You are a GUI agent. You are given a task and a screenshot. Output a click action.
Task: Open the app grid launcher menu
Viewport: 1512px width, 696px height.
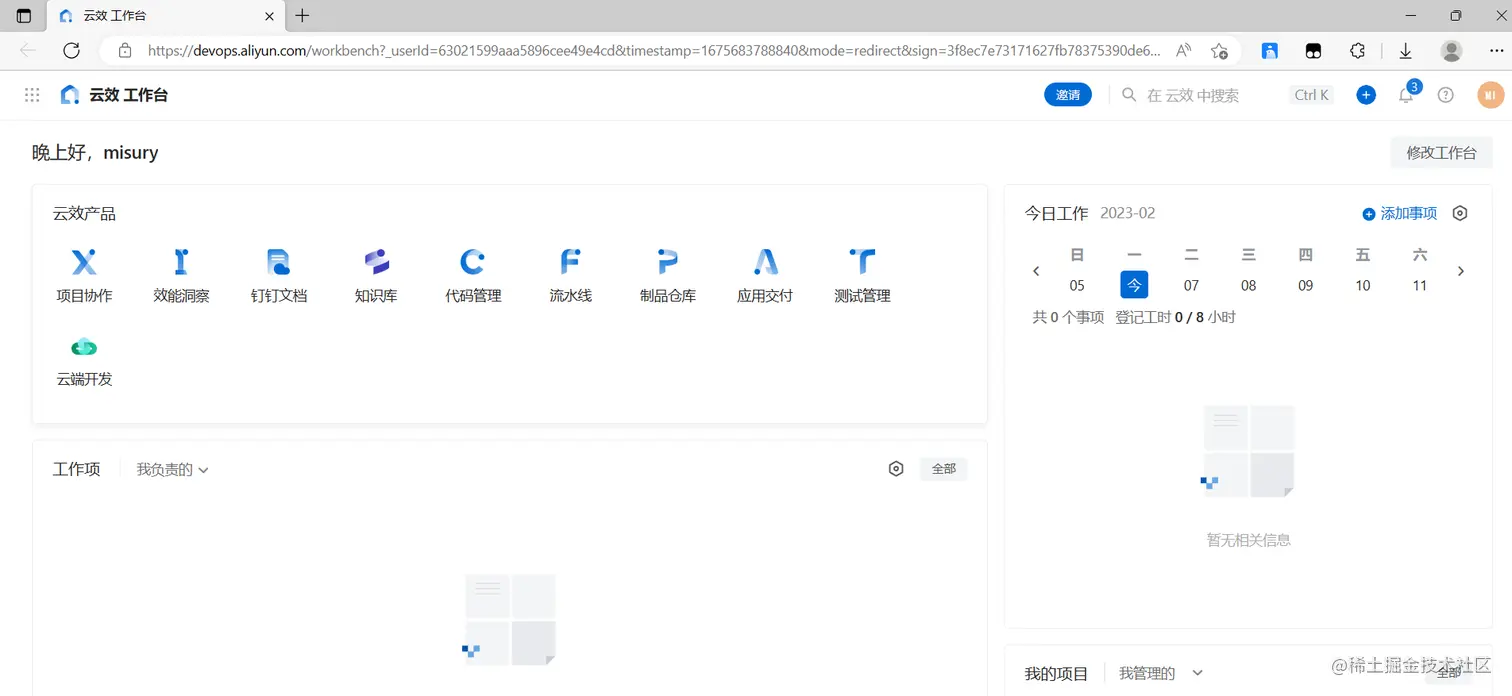pyautogui.click(x=32, y=95)
